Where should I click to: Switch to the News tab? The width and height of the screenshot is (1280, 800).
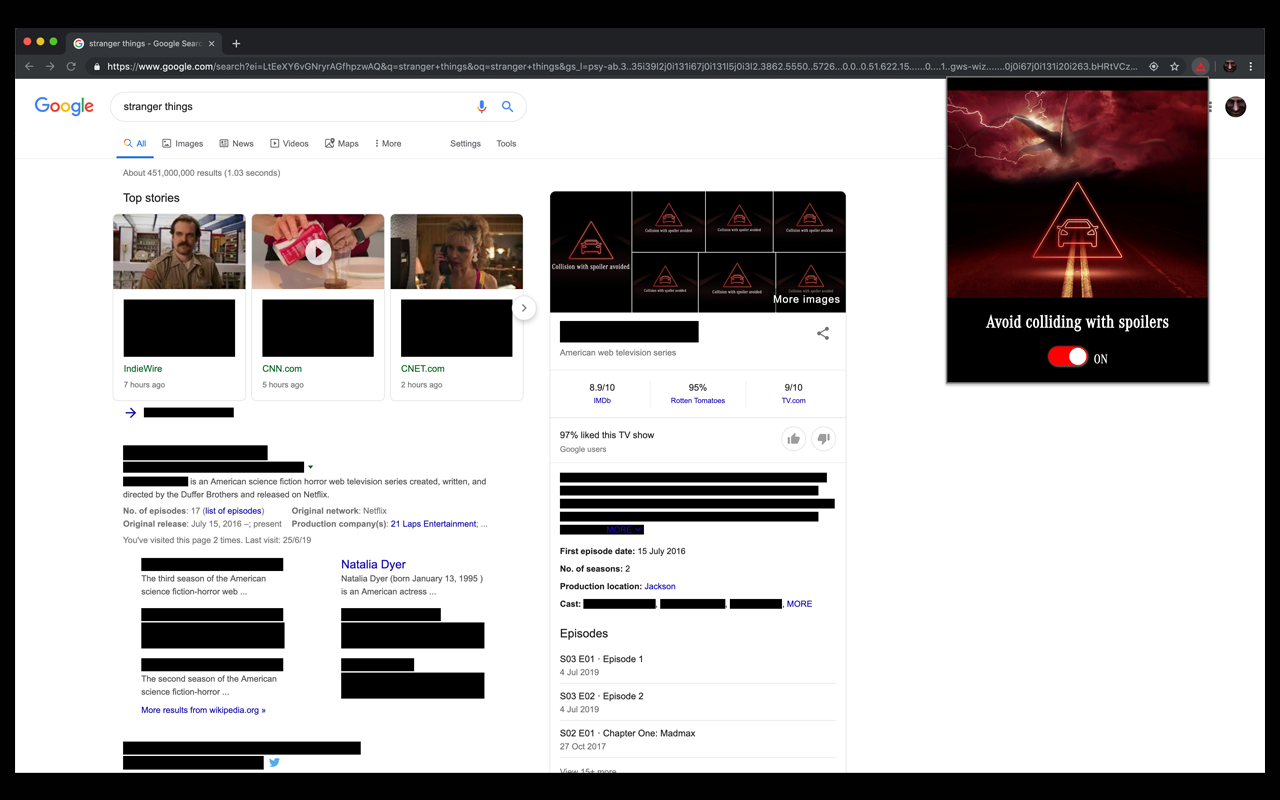click(237, 144)
